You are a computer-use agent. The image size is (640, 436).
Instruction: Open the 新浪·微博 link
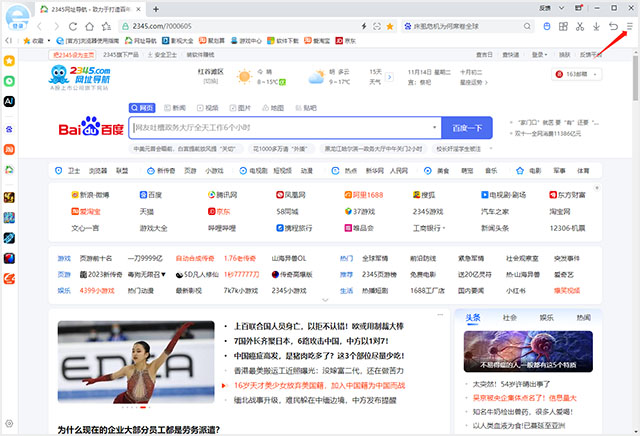(90, 195)
